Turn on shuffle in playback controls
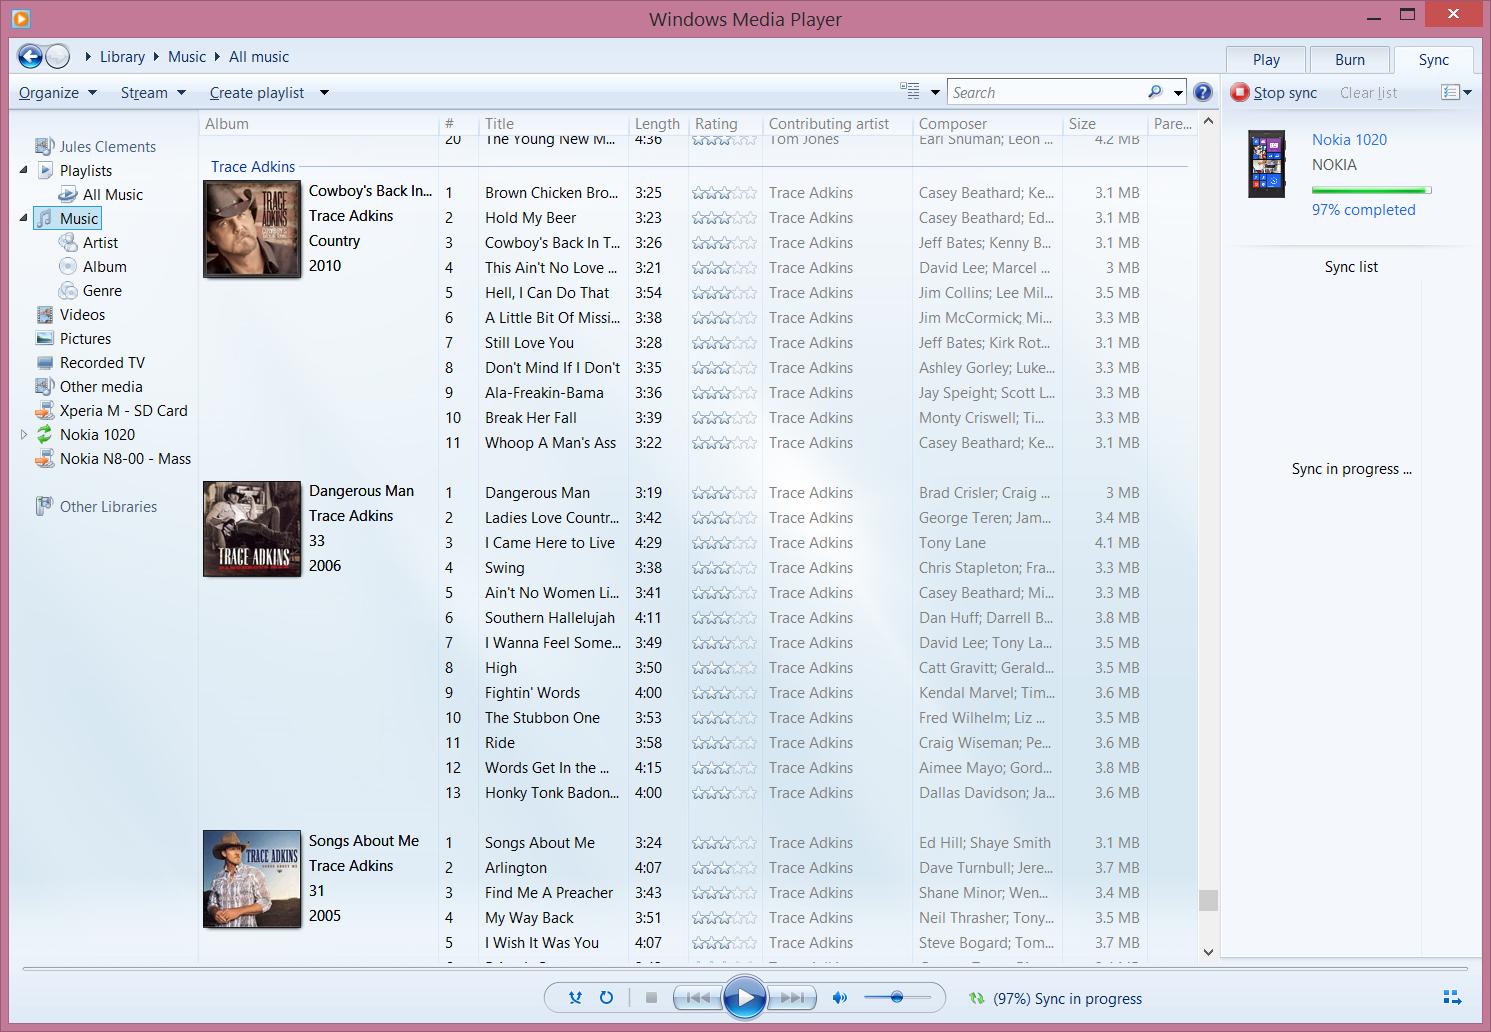This screenshot has height=1032, width=1491. [575, 997]
